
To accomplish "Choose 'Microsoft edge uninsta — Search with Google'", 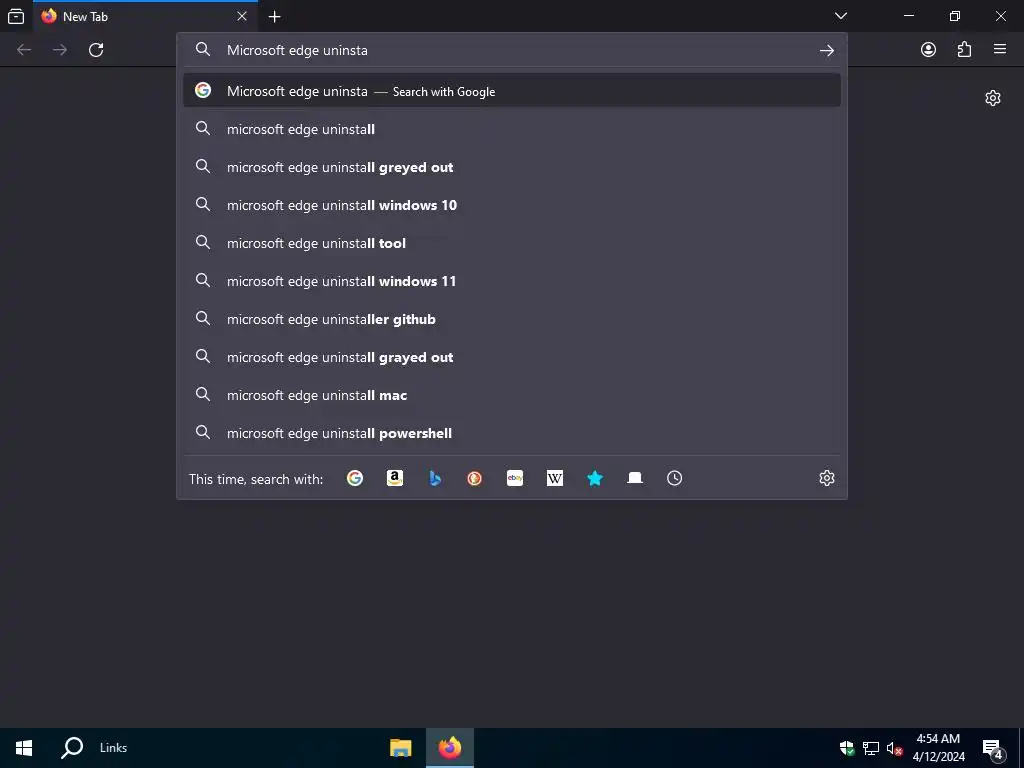I will [512, 91].
